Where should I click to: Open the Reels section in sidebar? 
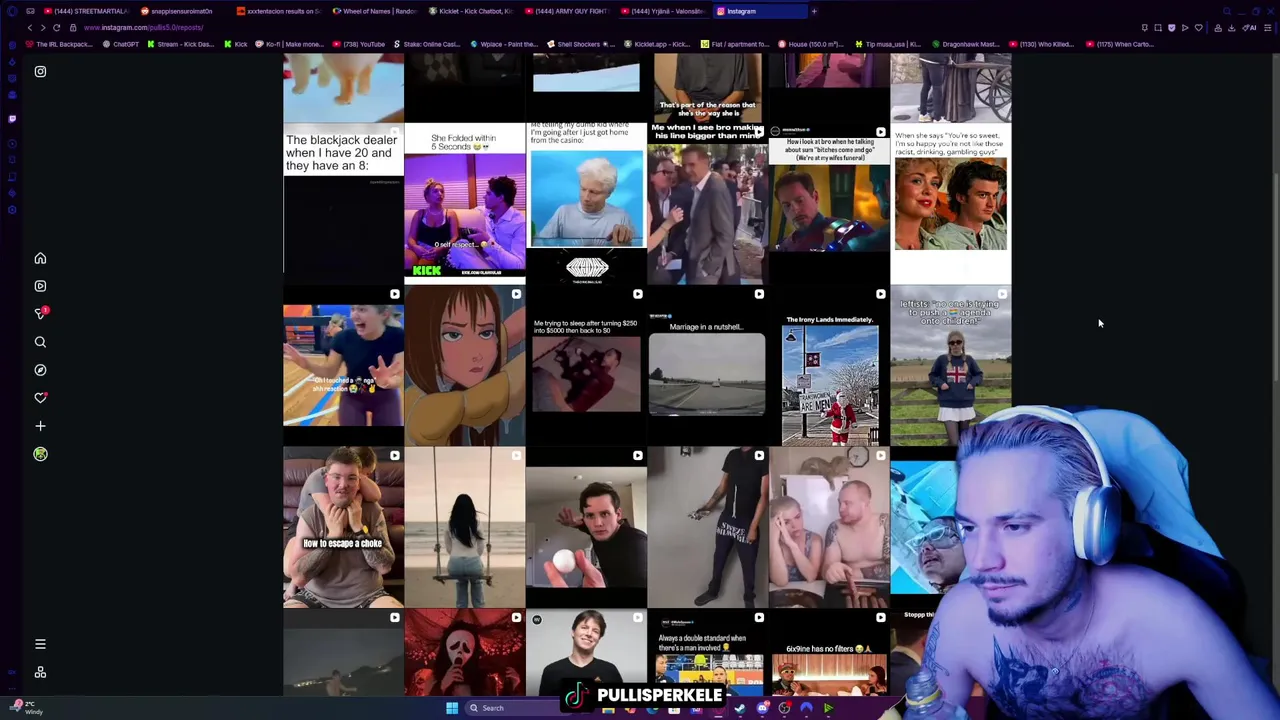click(40, 286)
